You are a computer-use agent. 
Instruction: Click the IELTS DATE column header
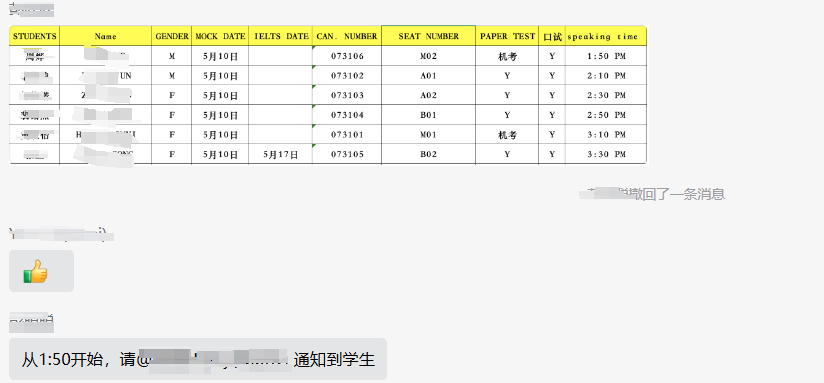[281, 36]
